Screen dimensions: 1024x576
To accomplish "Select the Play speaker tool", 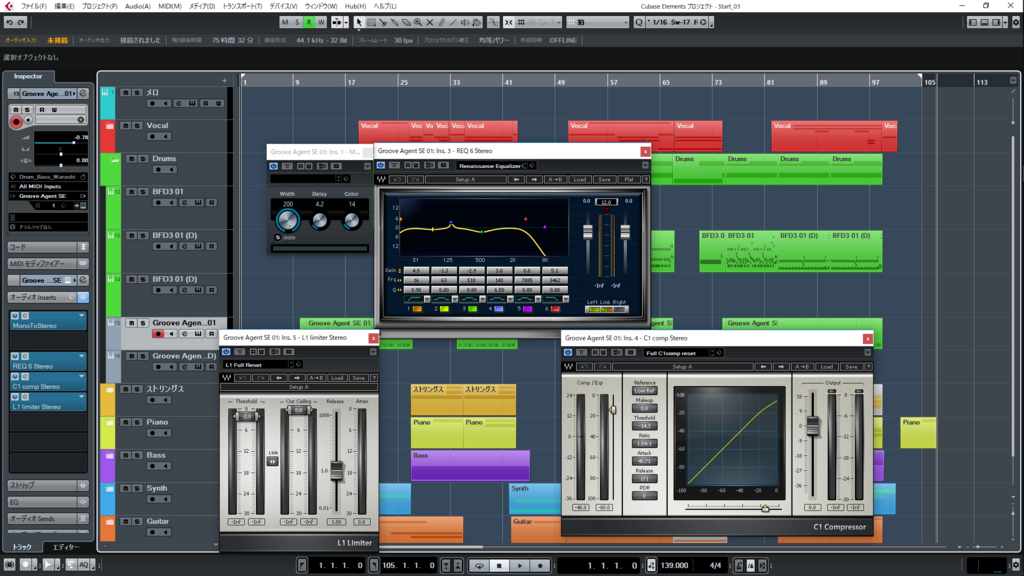I will point(465,22).
